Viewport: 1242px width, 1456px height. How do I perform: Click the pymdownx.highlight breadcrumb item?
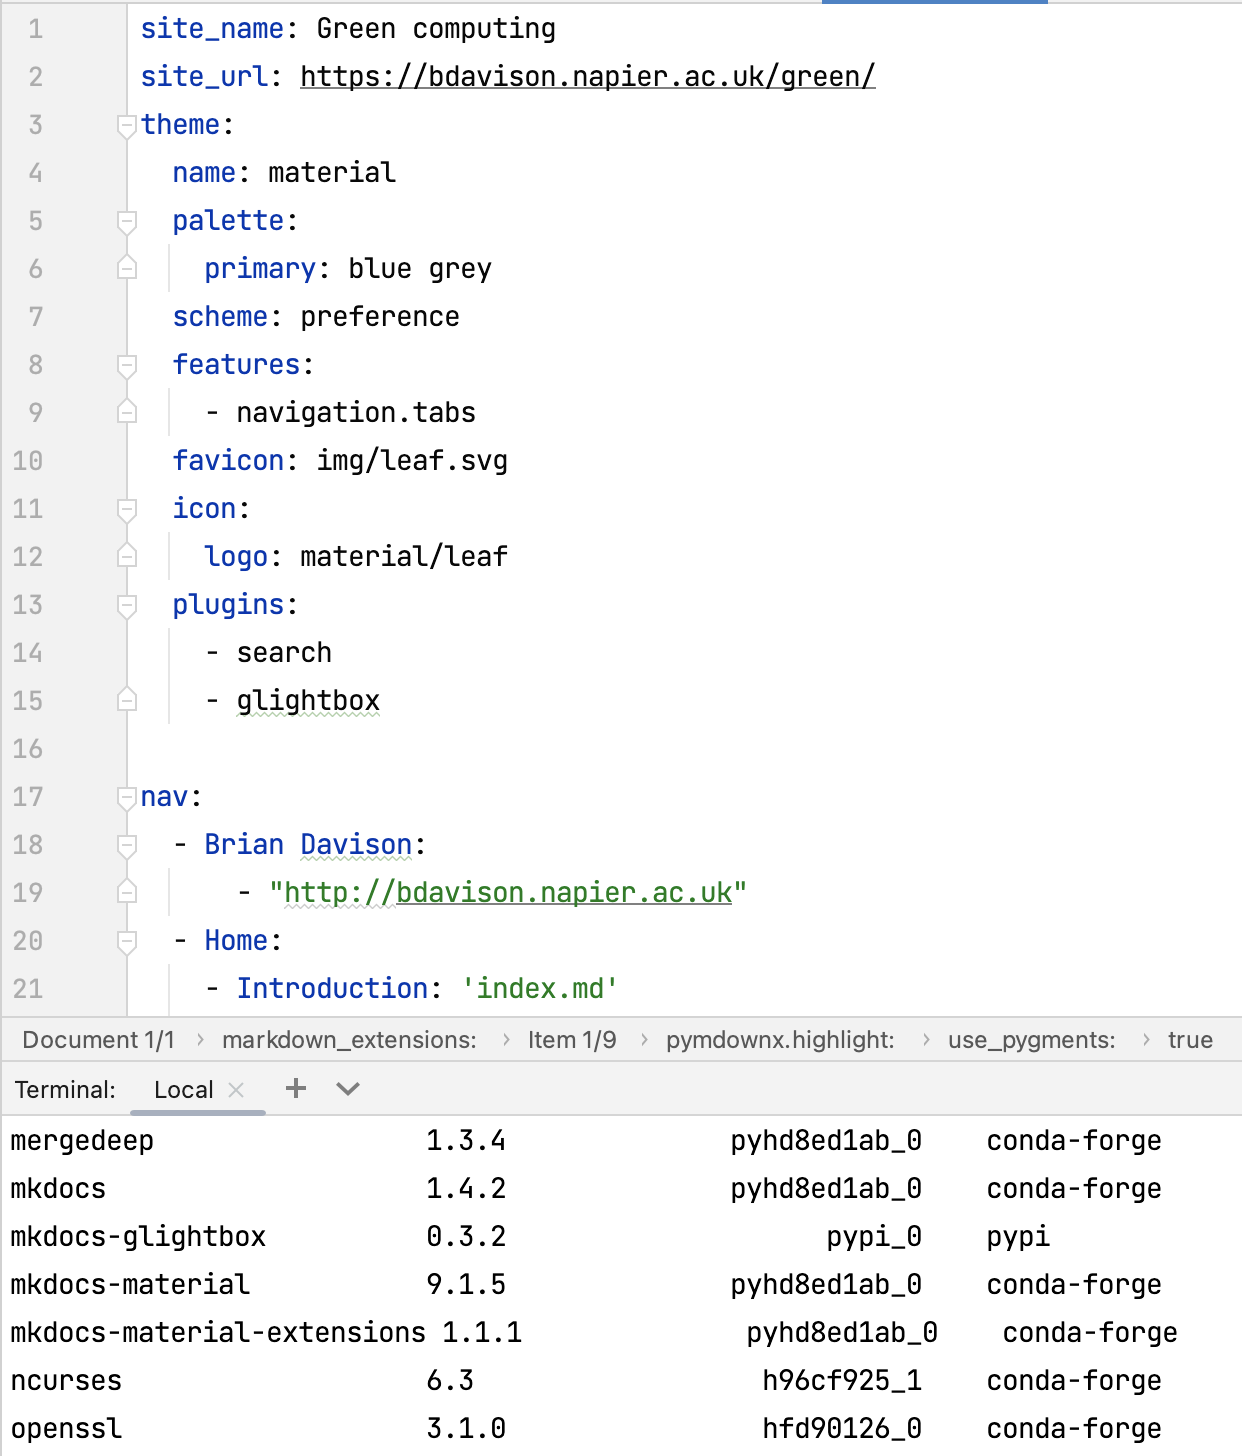point(780,1039)
